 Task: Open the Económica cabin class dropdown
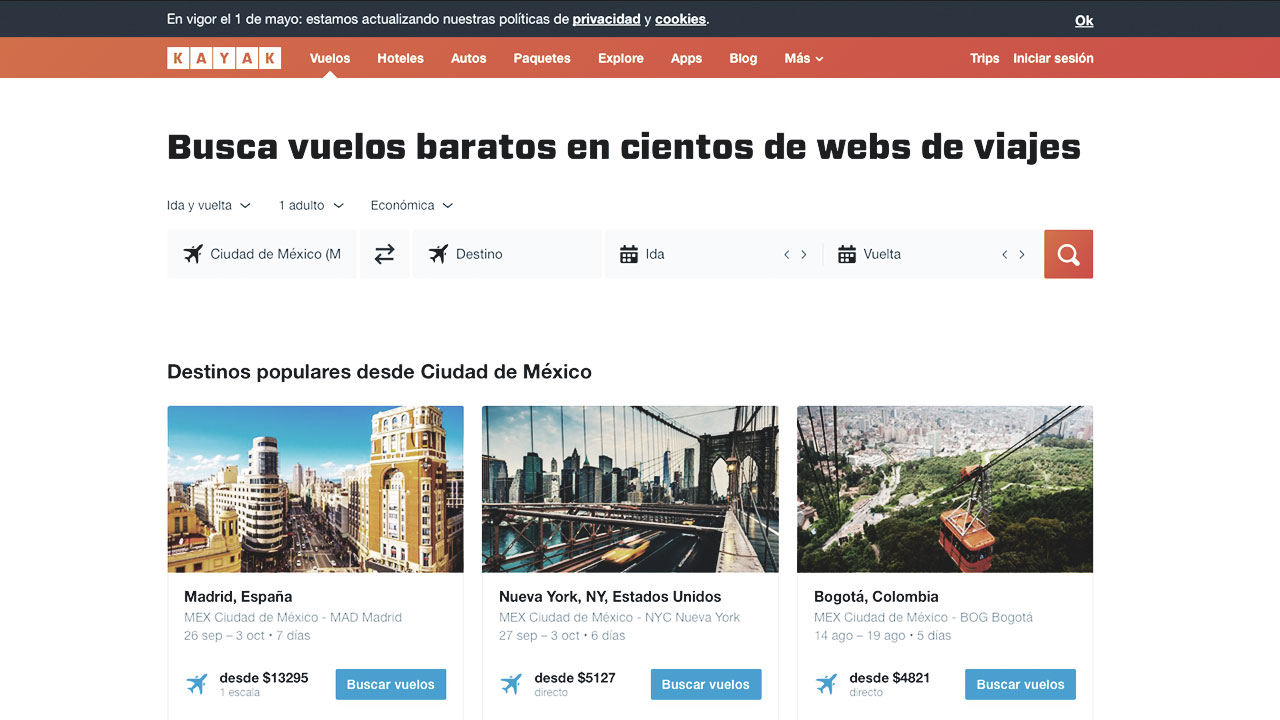pos(411,205)
